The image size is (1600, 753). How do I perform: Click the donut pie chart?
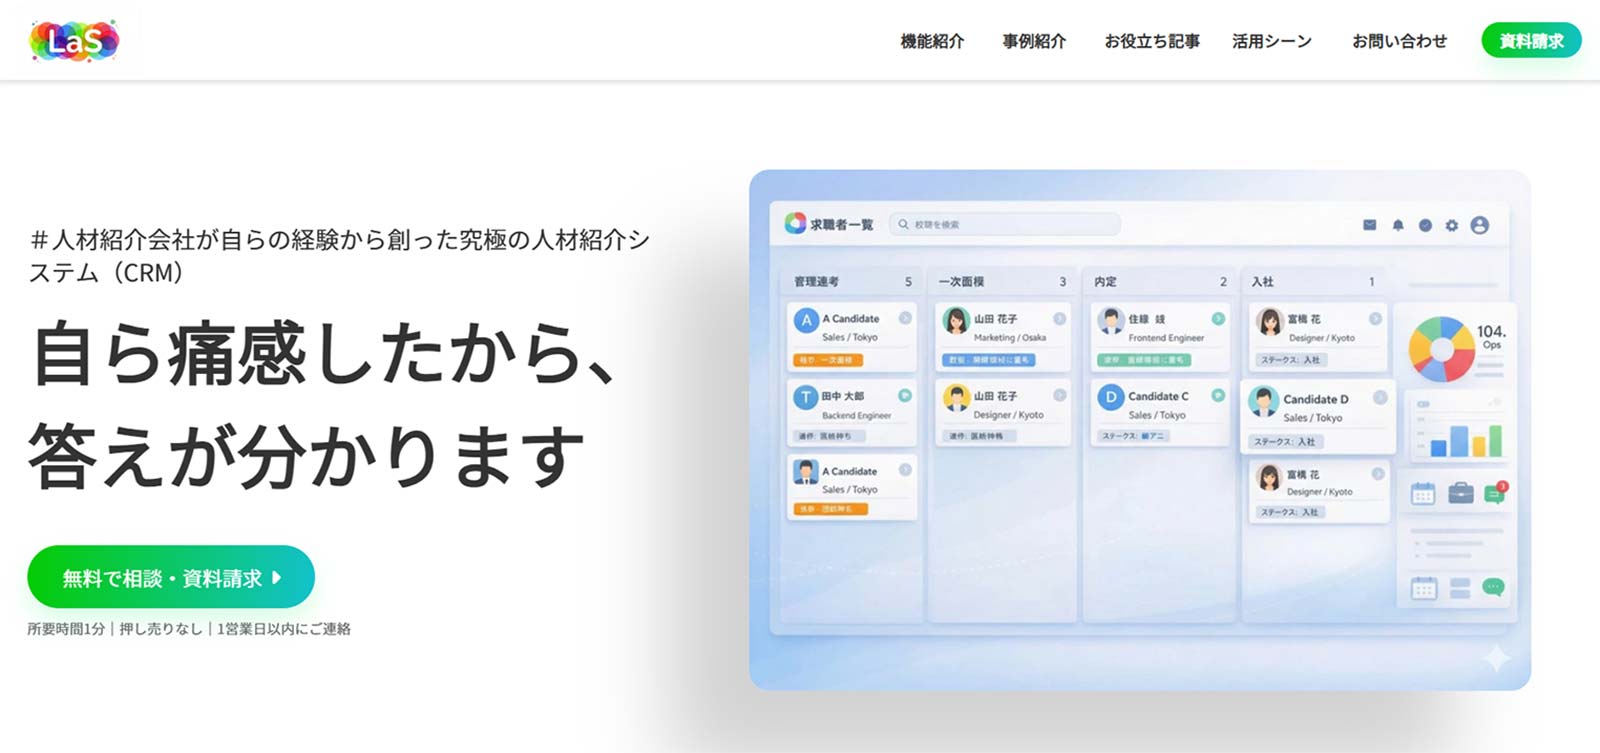pyautogui.click(x=1441, y=350)
